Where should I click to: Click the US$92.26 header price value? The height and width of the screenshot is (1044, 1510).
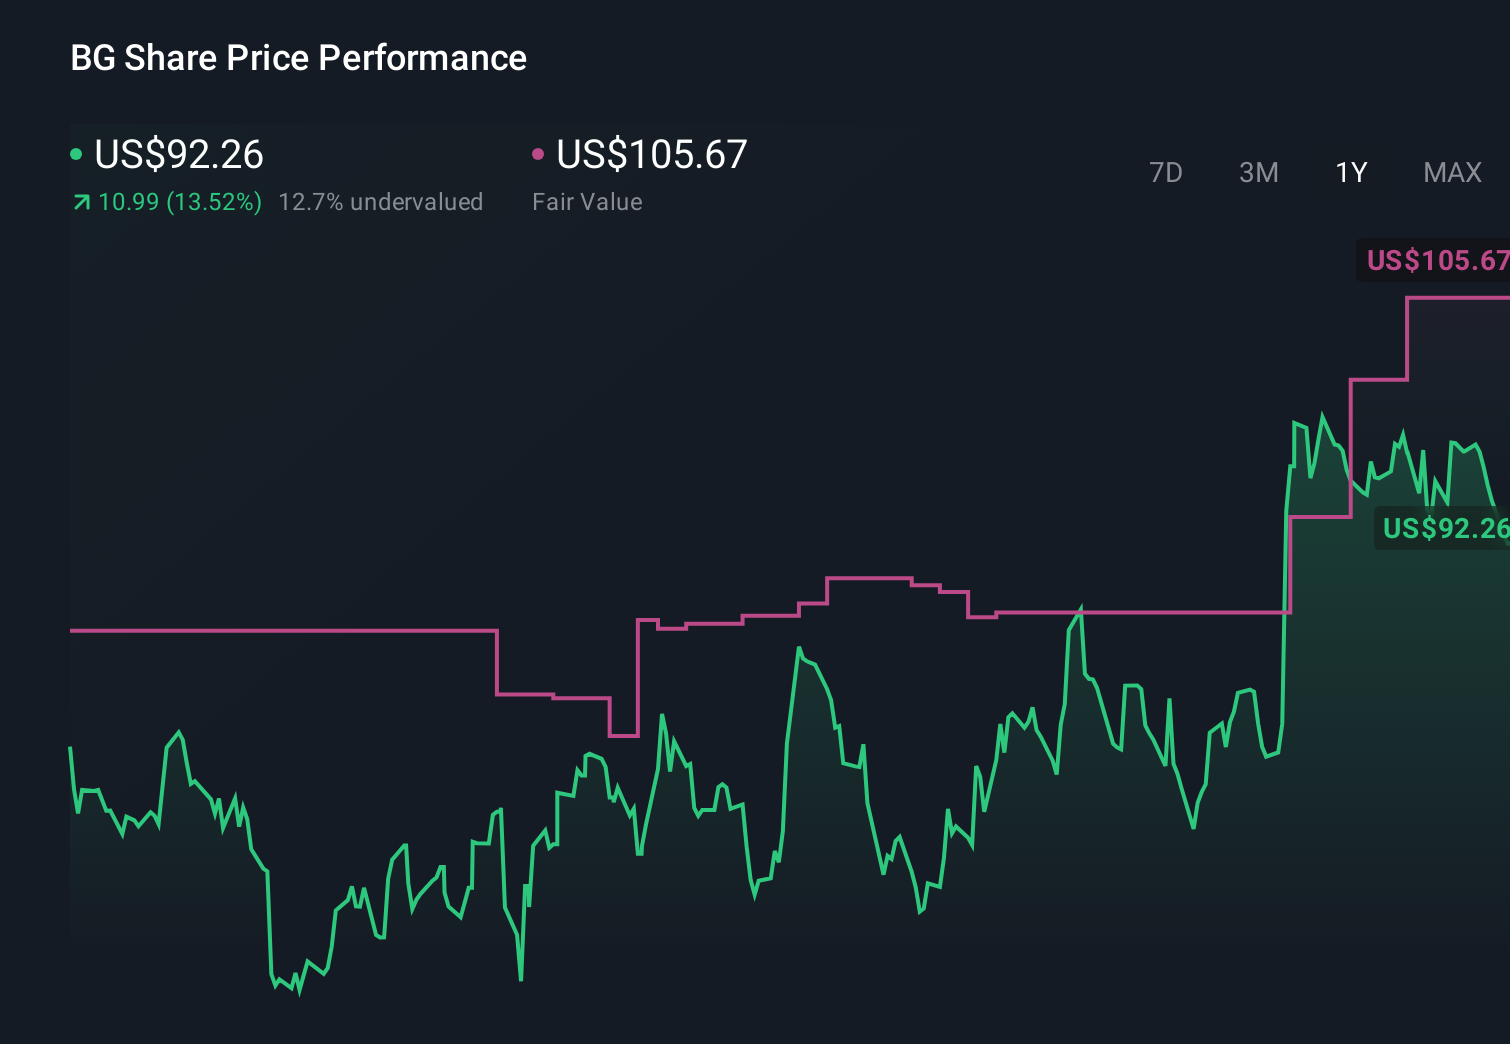[178, 155]
